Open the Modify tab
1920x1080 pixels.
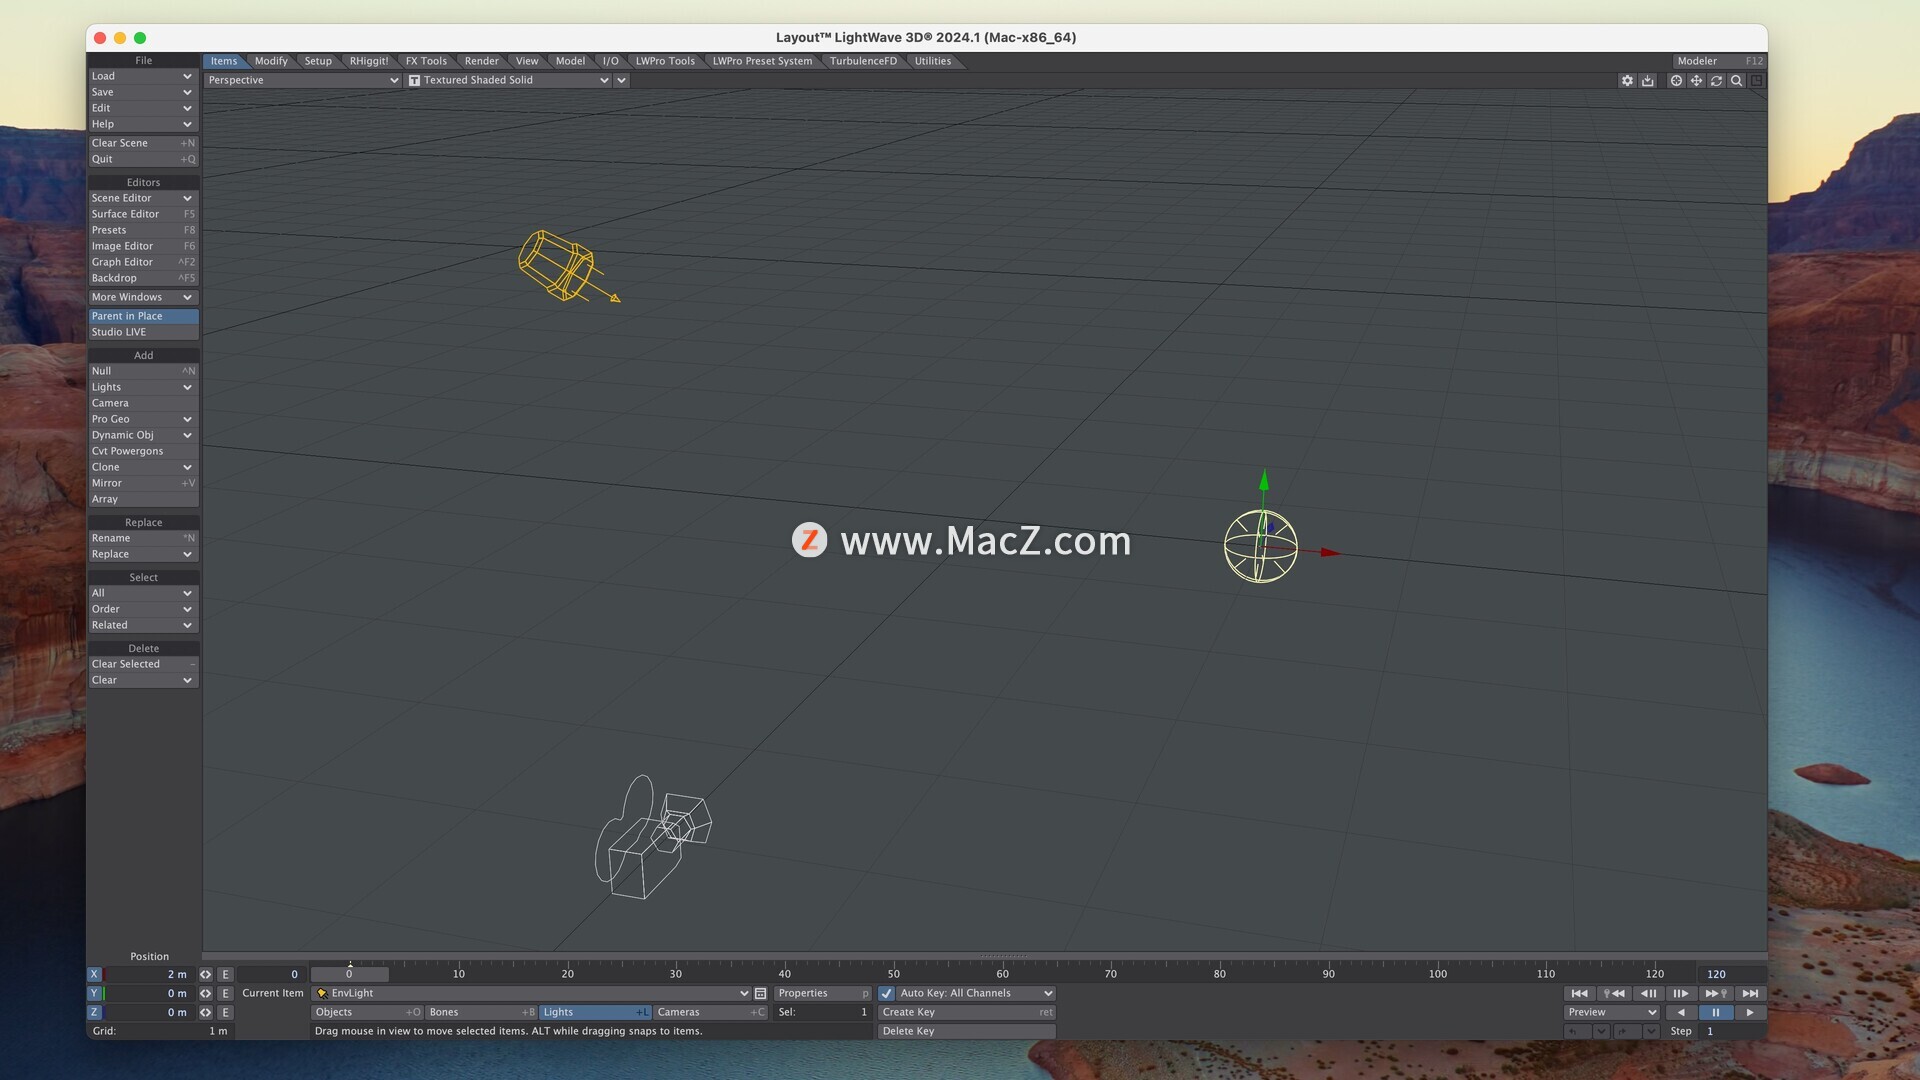click(x=271, y=61)
